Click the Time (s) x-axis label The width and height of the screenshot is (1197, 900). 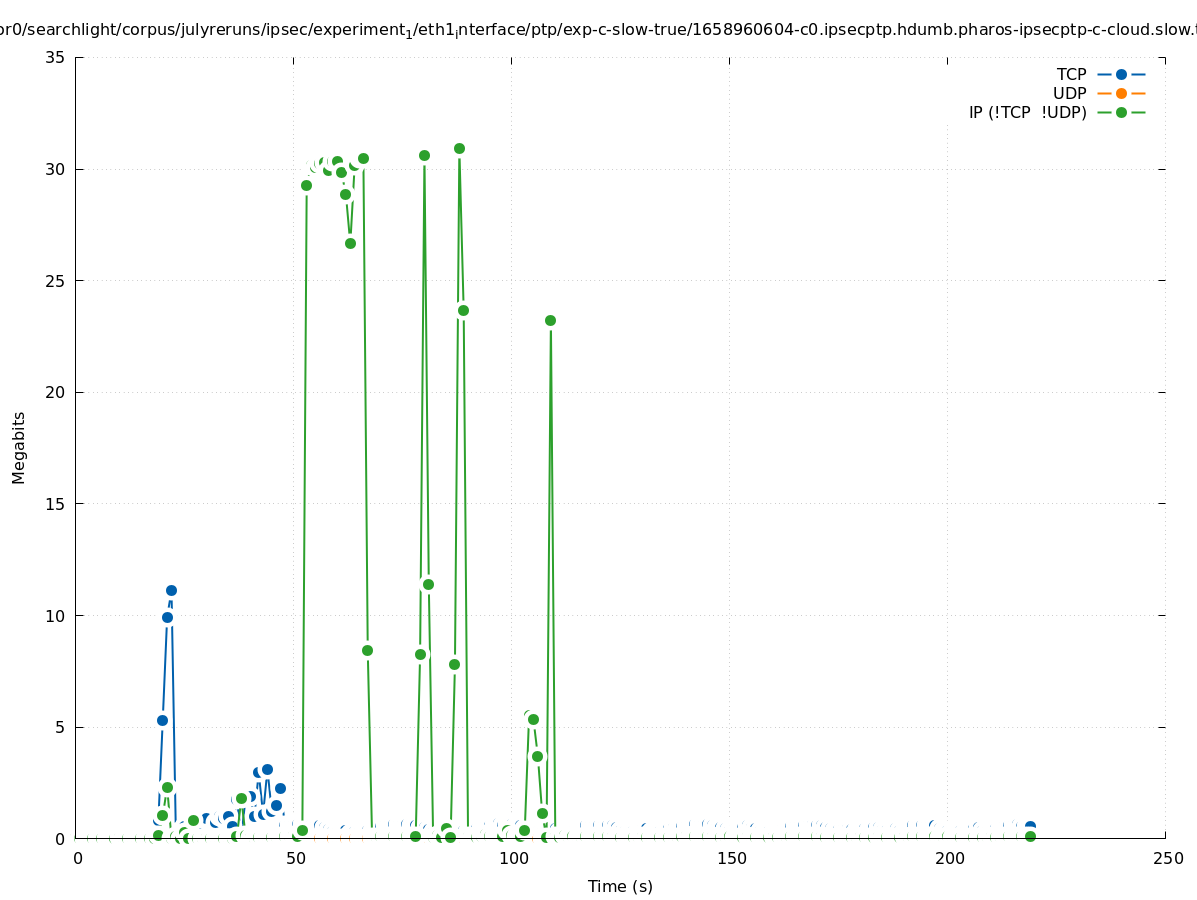(620, 886)
